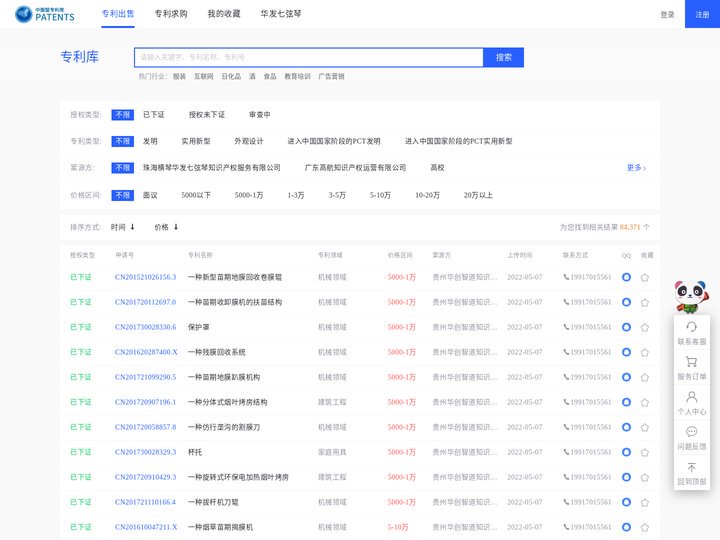Favorite star for 一种苗期收卸膜机的扶苗结构
The image size is (720, 540).
[645, 302]
